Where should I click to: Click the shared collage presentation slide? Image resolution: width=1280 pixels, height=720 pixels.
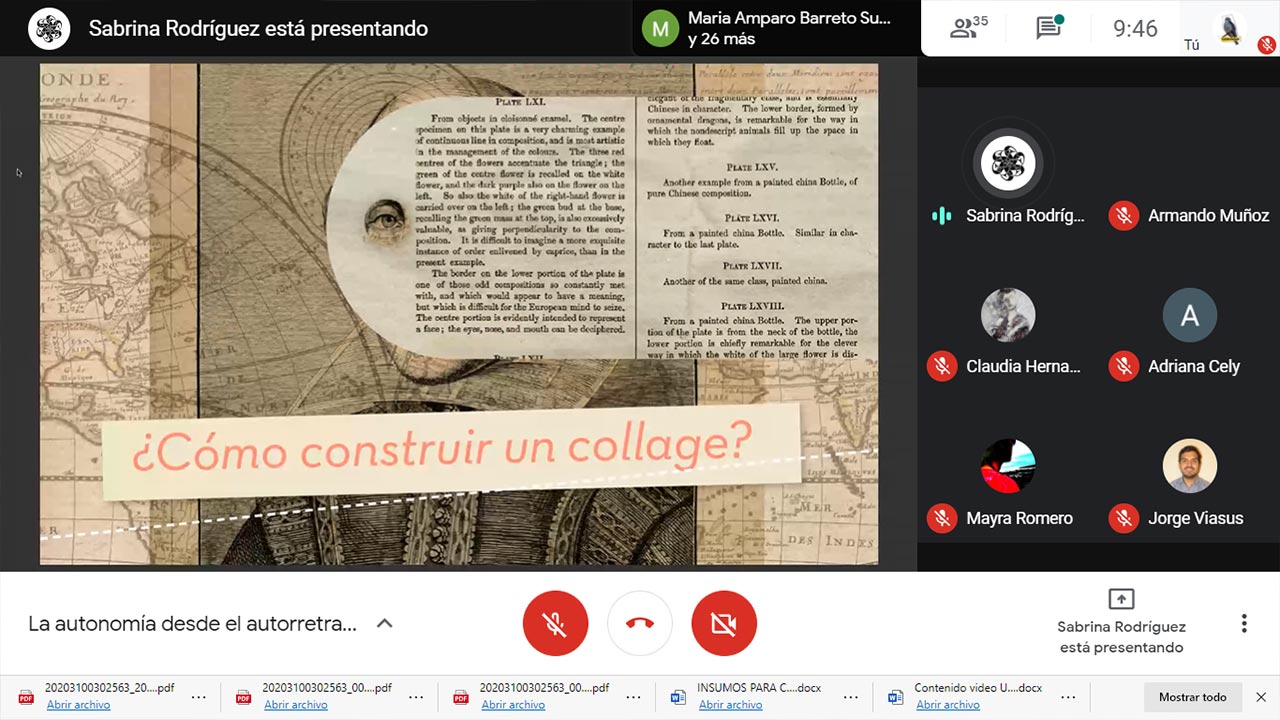[459, 314]
